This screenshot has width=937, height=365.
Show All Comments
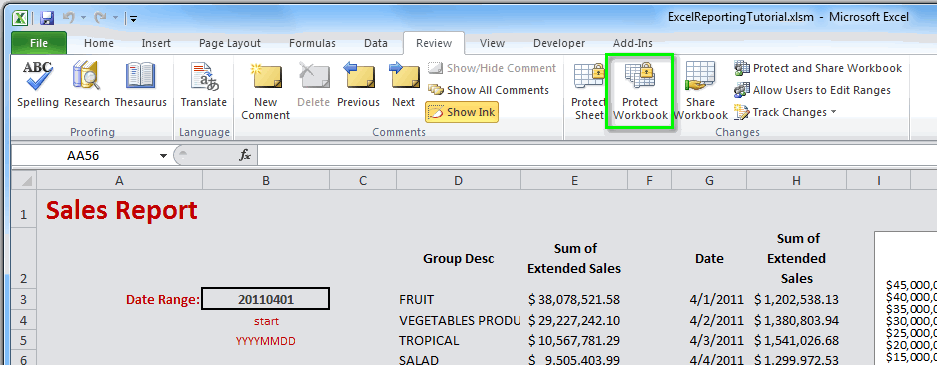[x=488, y=90]
